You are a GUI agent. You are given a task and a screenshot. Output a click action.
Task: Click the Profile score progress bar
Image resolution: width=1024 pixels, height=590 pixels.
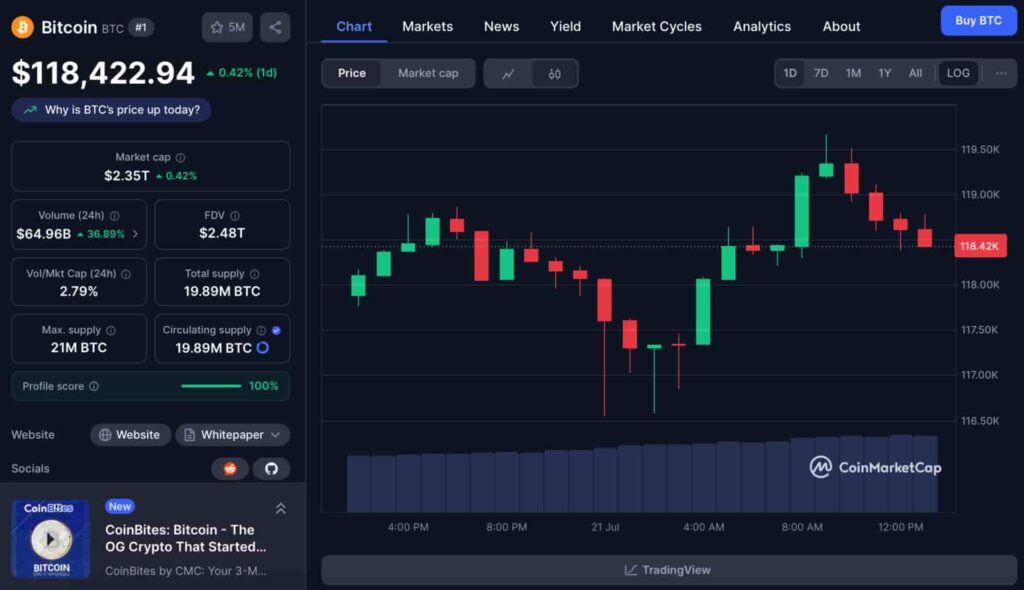tap(211, 386)
